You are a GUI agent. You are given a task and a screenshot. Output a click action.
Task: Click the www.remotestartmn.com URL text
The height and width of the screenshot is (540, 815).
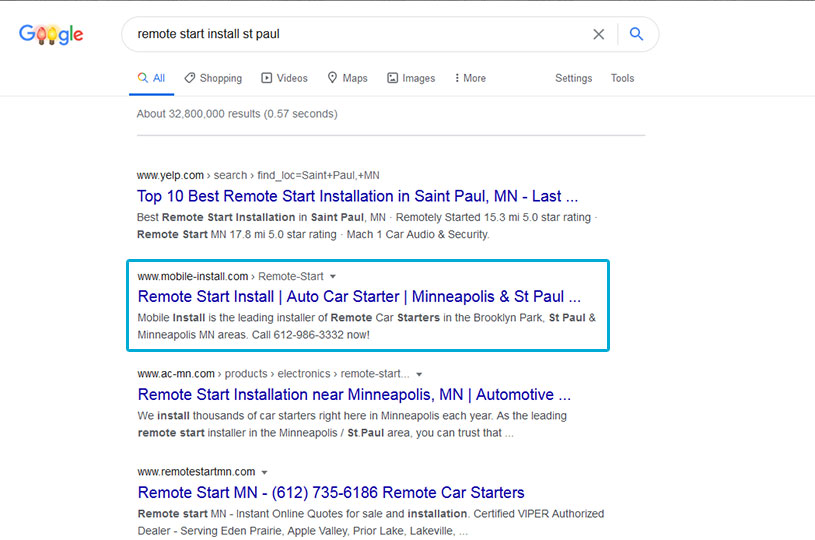coord(196,472)
